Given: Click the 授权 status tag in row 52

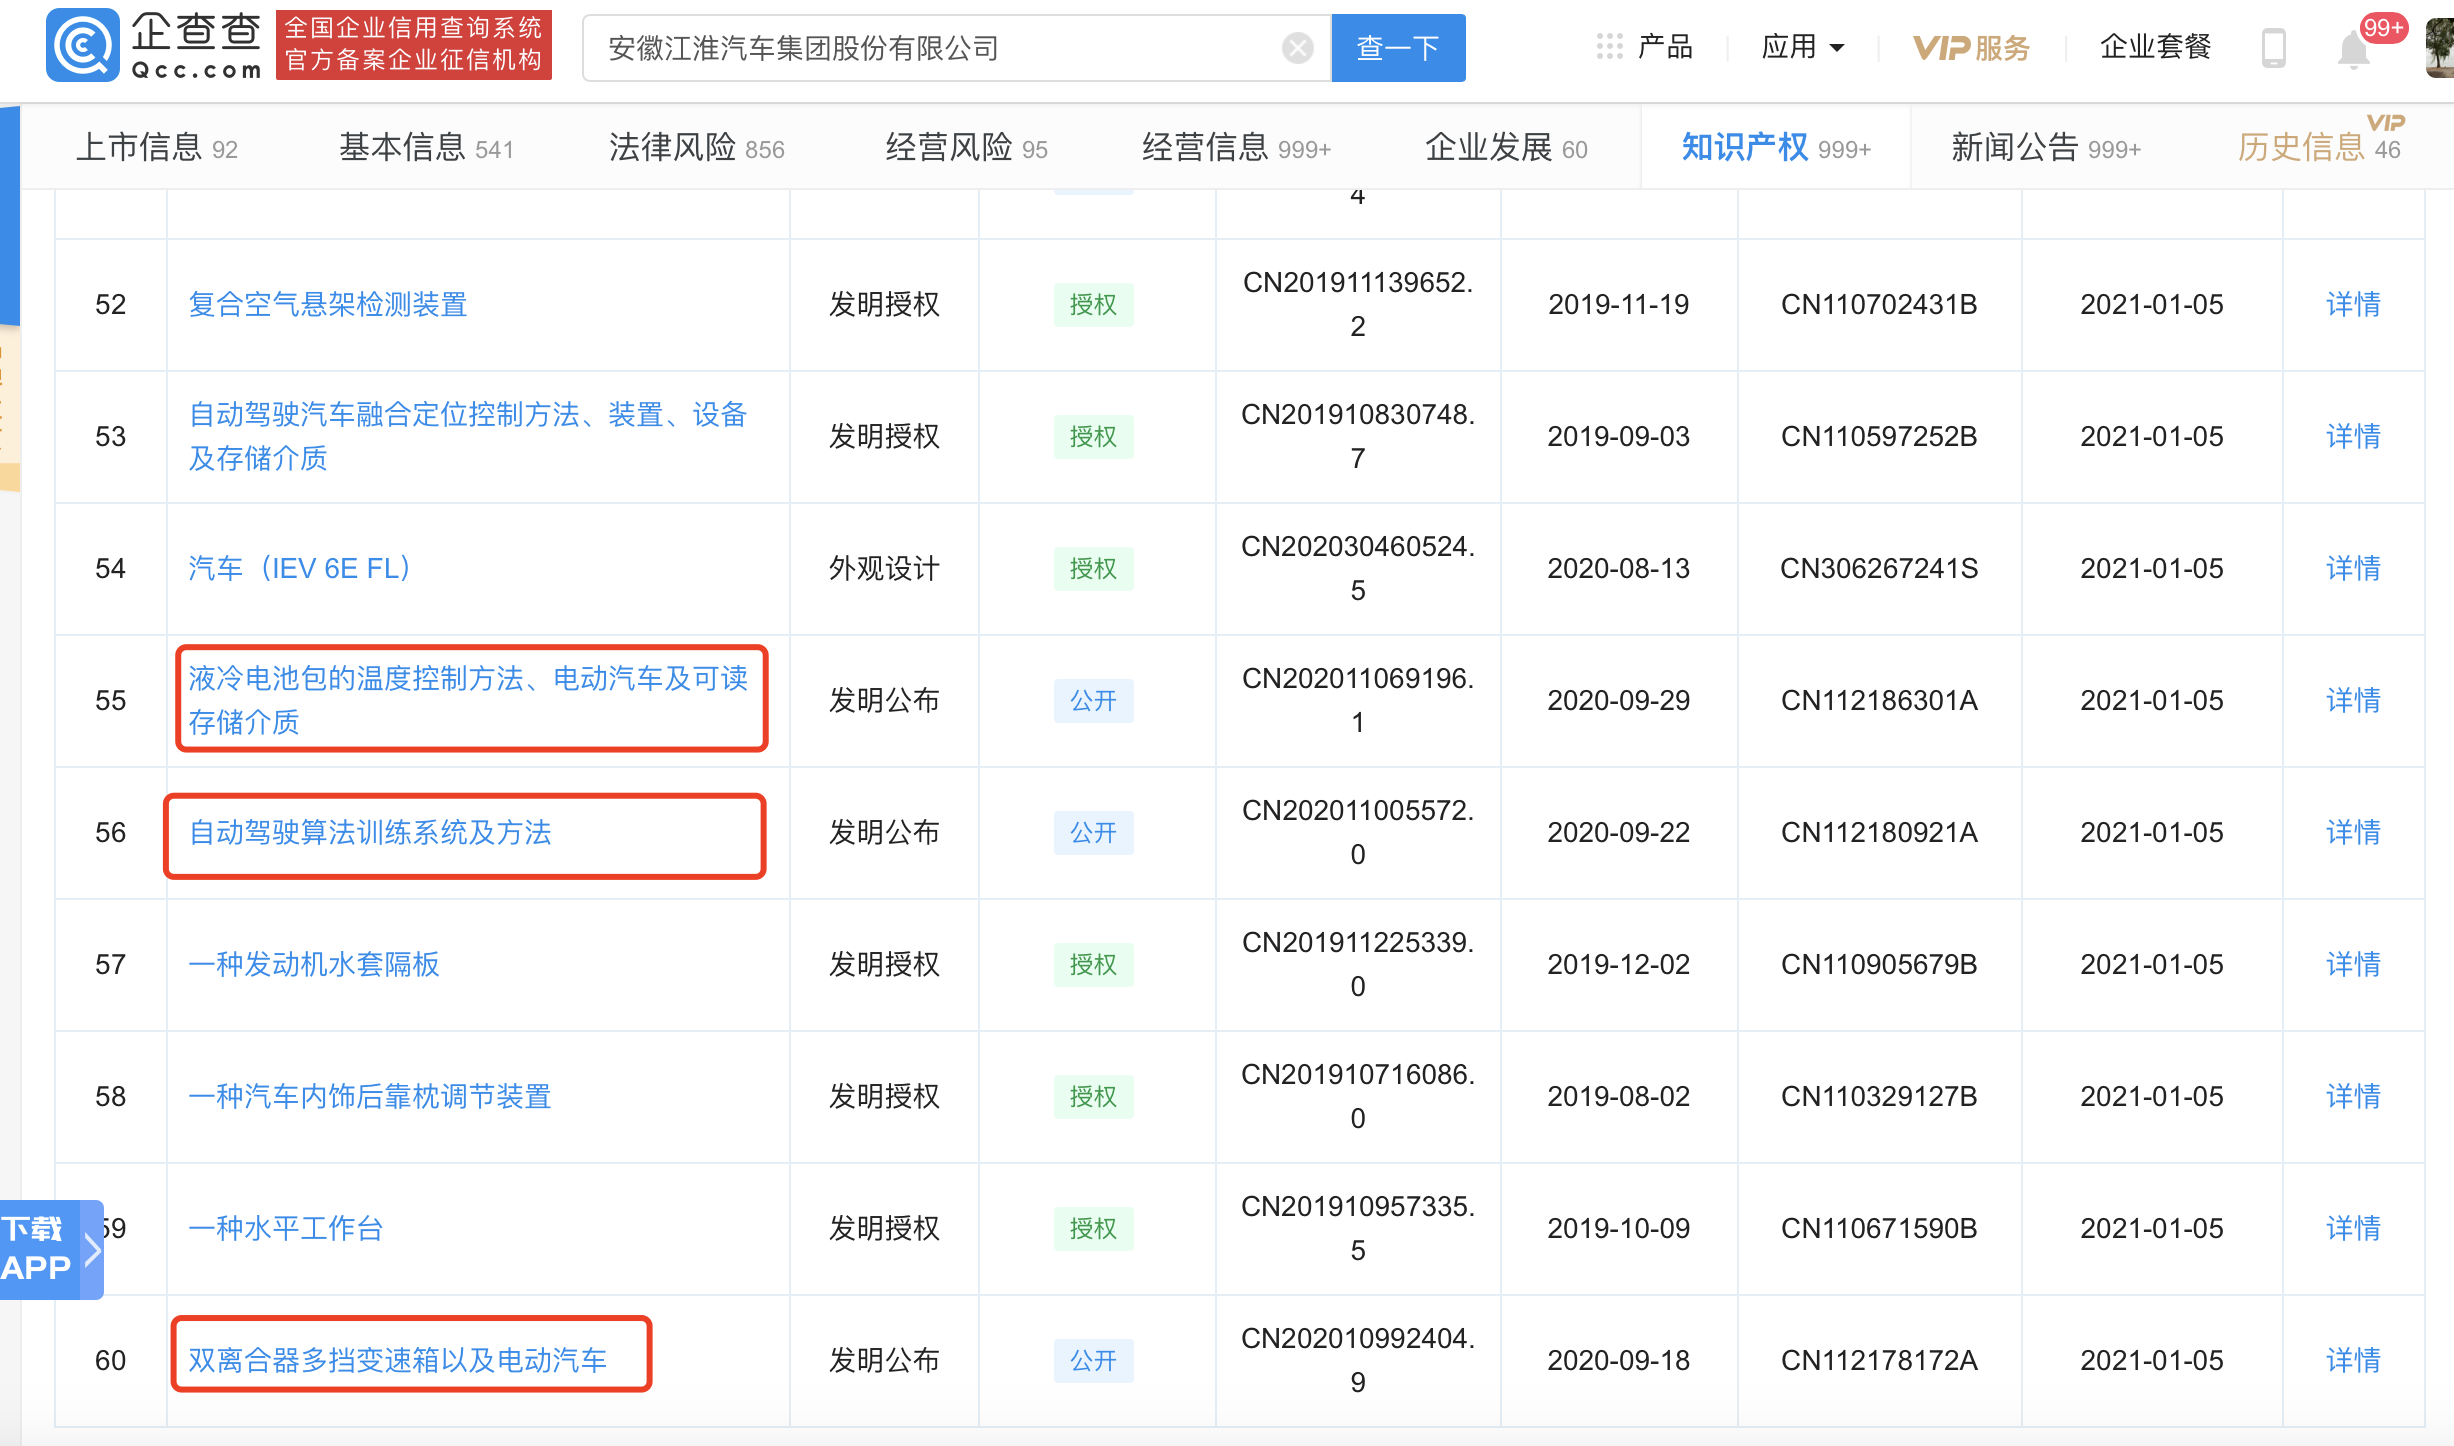Looking at the screenshot, I should [x=1093, y=304].
